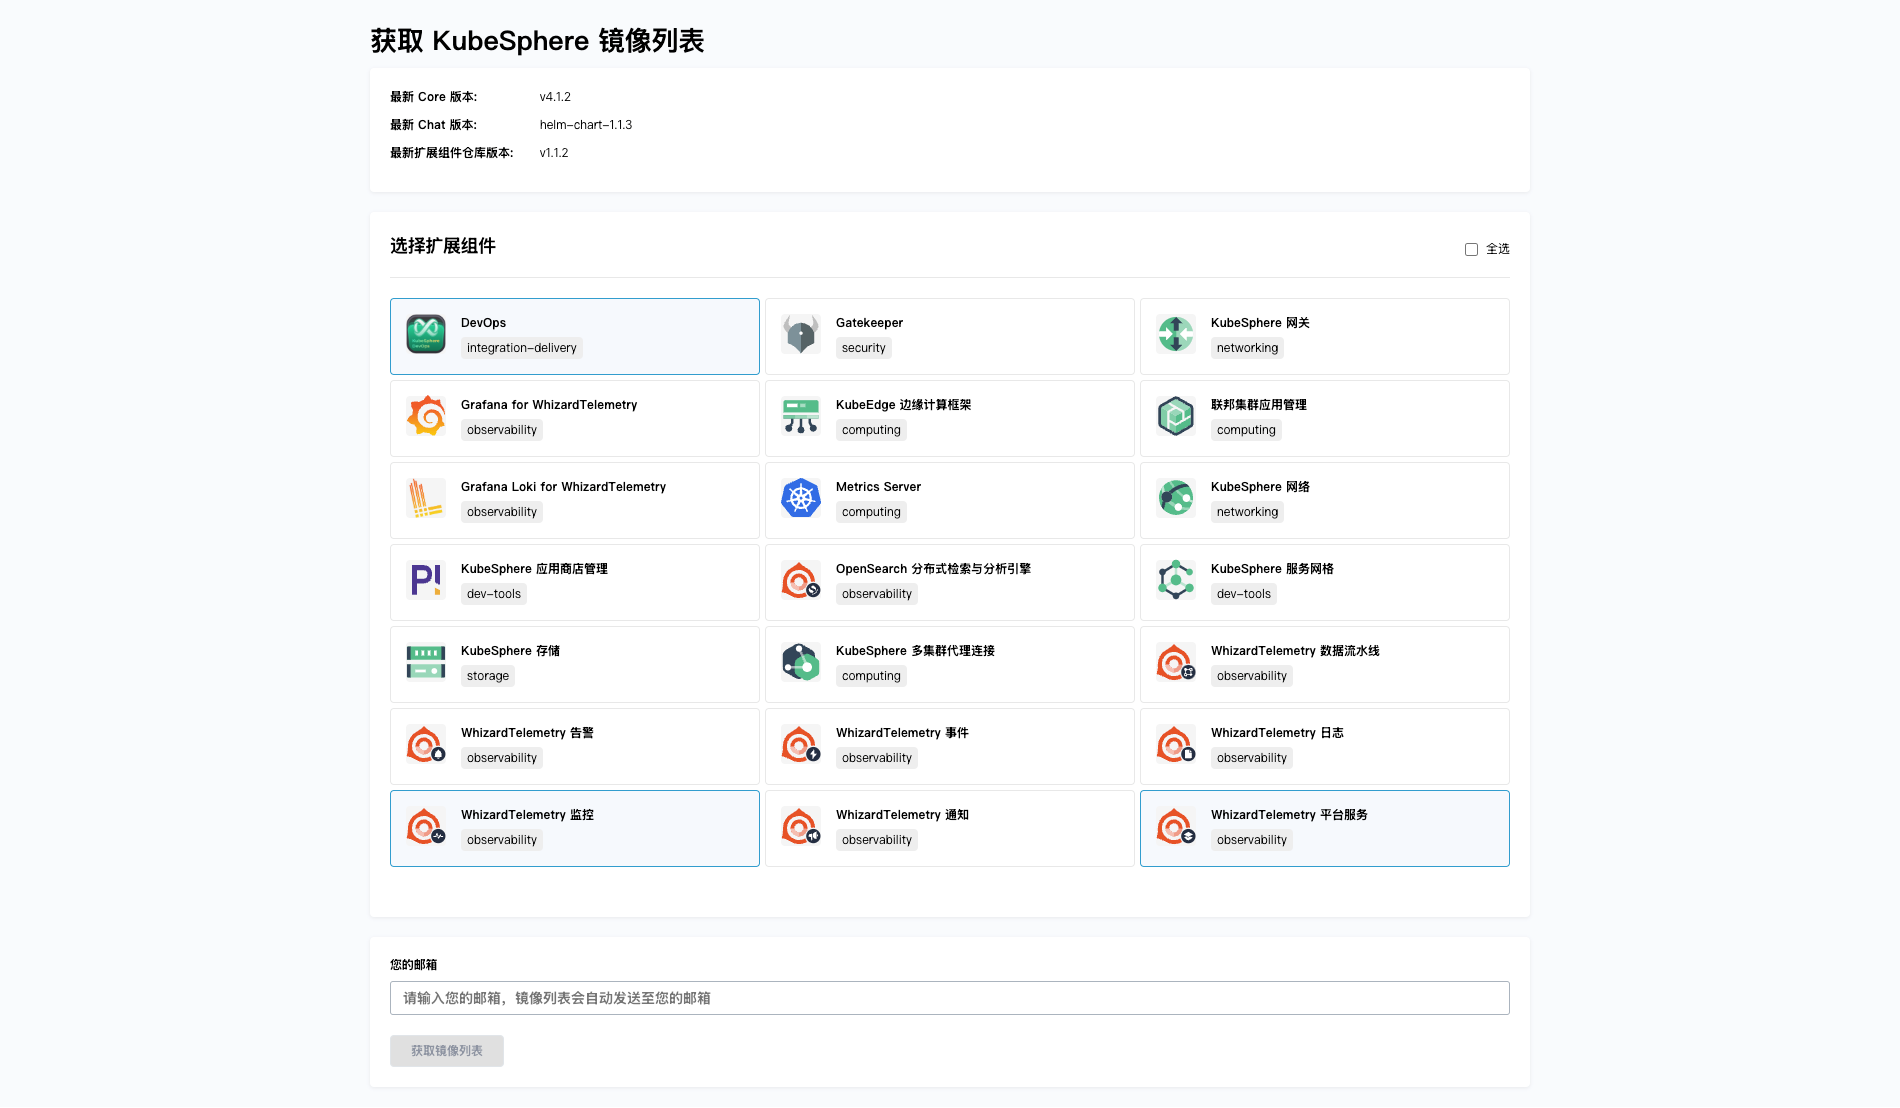This screenshot has width=1900, height=1108.
Task: Click the 联邦集群应用管理 icon
Action: [x=1176, y=416]
